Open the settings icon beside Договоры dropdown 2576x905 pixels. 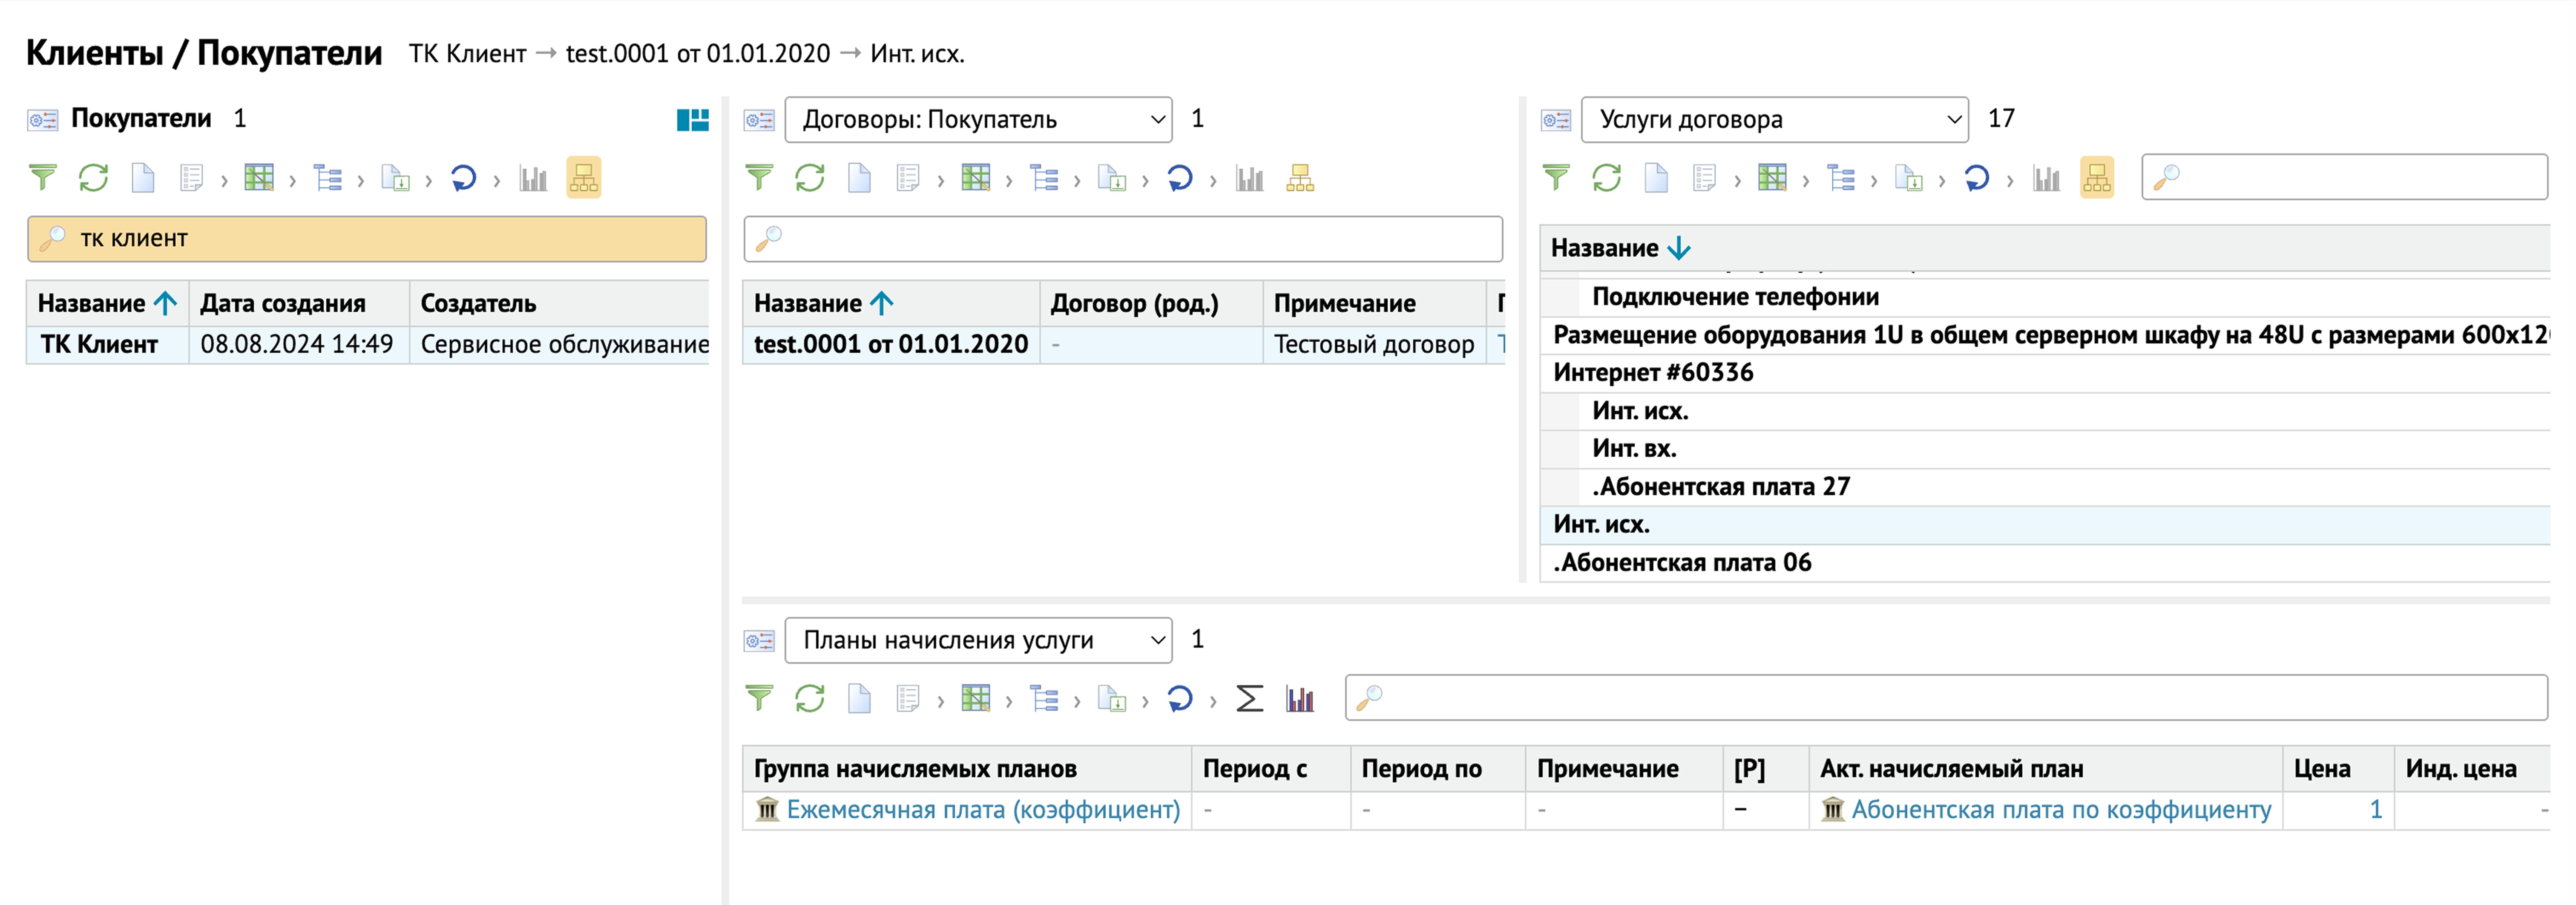[759, 120]
